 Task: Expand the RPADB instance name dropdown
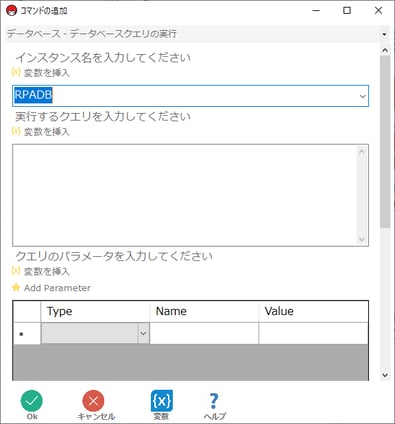(x=362, y=96)
